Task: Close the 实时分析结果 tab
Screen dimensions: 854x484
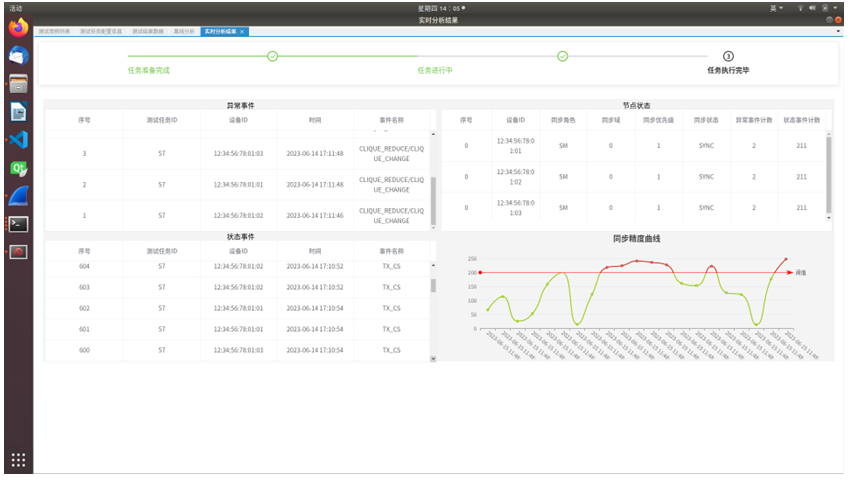Action: coord(242,32)
